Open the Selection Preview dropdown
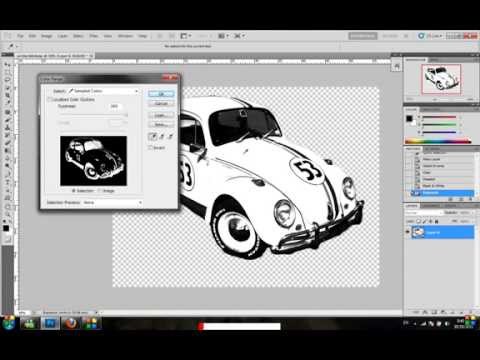 pos(113,202)
